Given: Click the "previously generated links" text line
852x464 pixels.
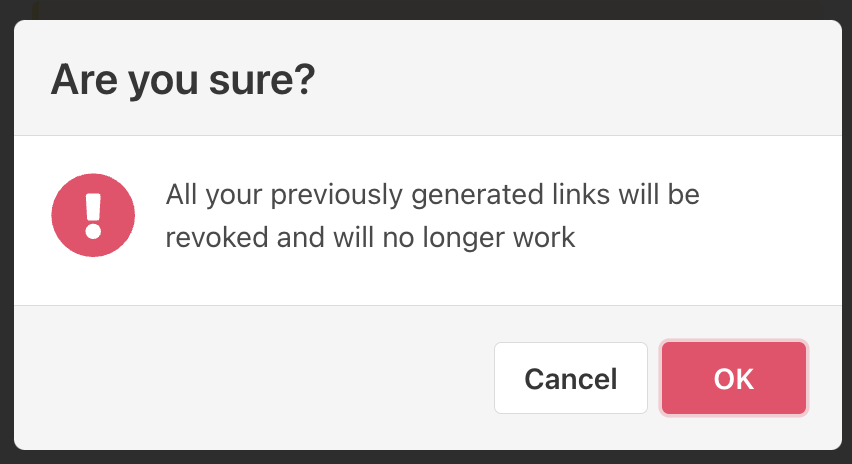Looking at the screenshot, I should pyautogui.click(x=432, y=194).
